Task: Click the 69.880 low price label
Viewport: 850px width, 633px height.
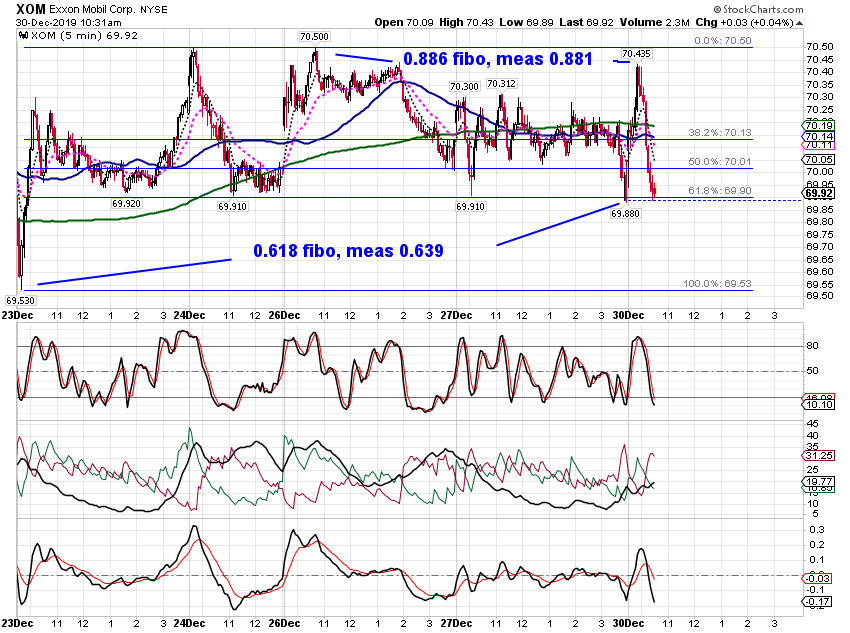Action: coord(625,214)
